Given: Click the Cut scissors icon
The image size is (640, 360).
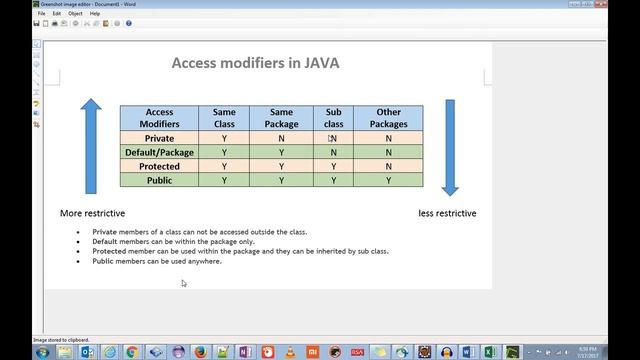Looking at the screenshot, I should [87, 24].
